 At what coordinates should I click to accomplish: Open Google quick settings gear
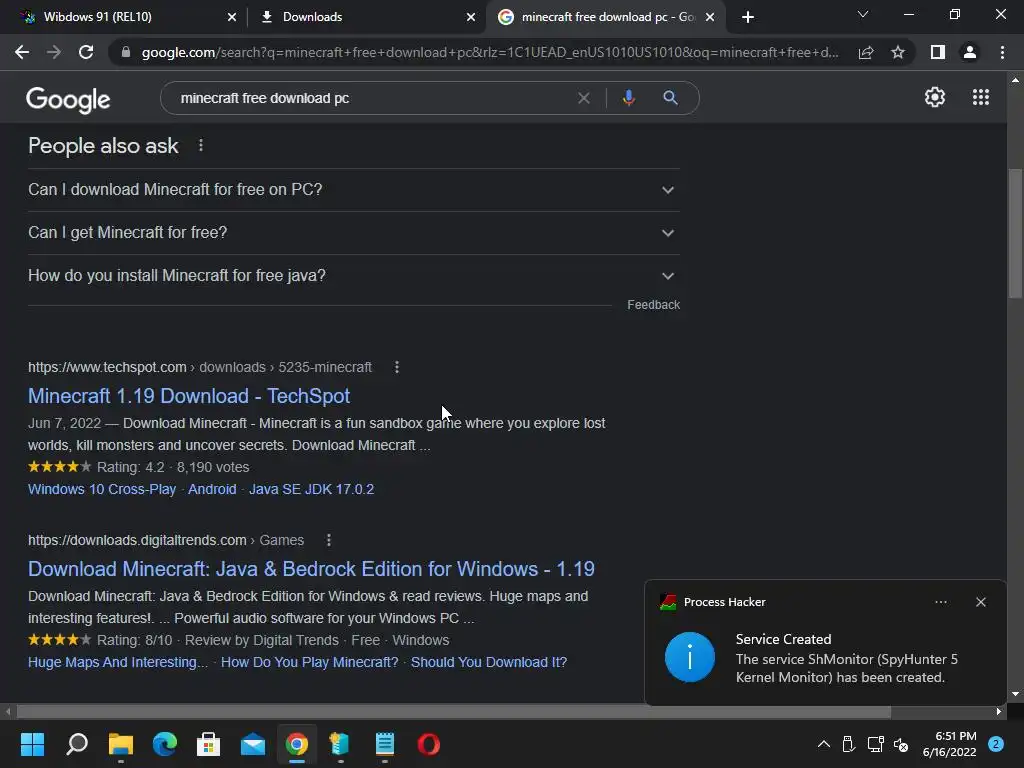pyautogui.click(x=935, y=97)
